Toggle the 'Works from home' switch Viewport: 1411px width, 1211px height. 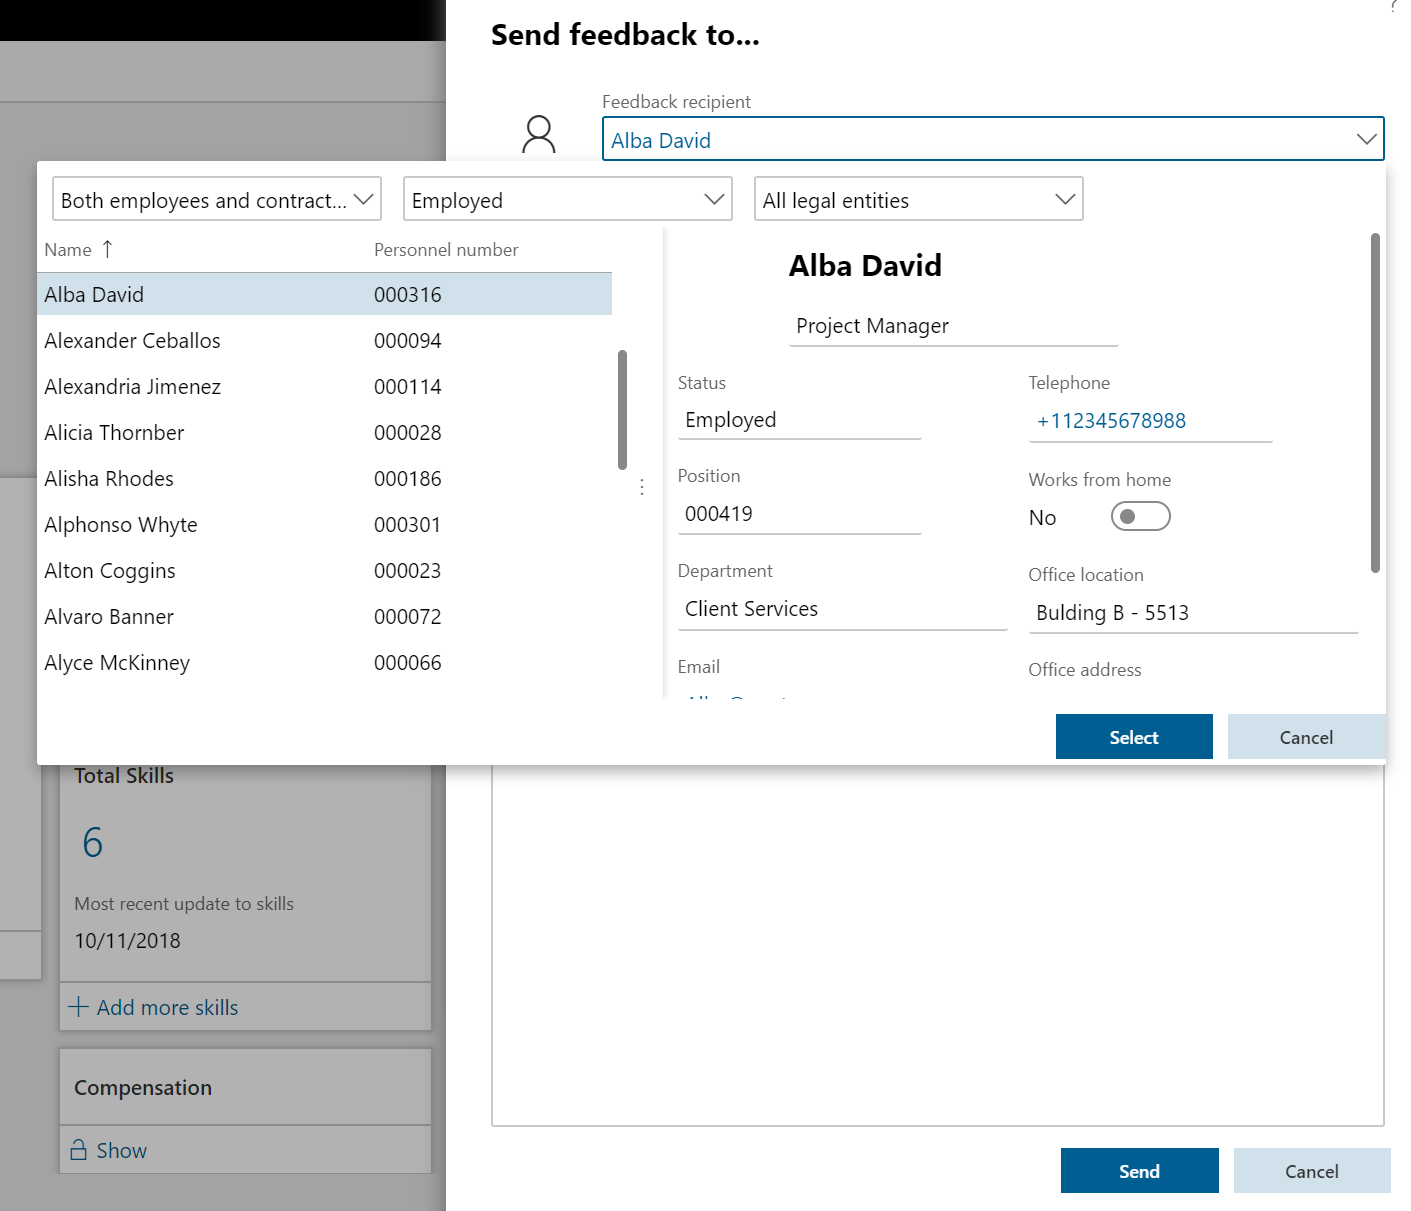pyautogui.click(x=1140, y=516)
